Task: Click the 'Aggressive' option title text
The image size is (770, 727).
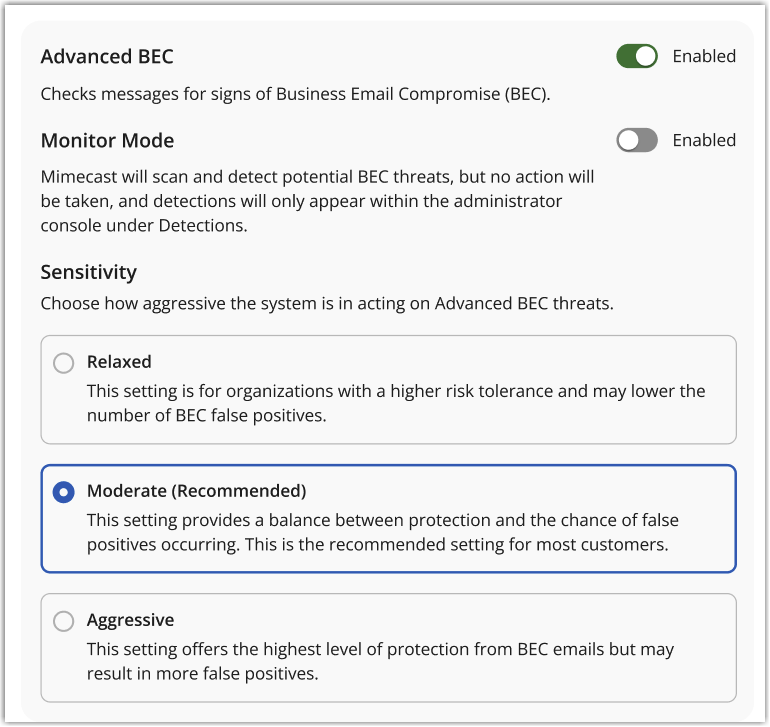Action: 130,620
